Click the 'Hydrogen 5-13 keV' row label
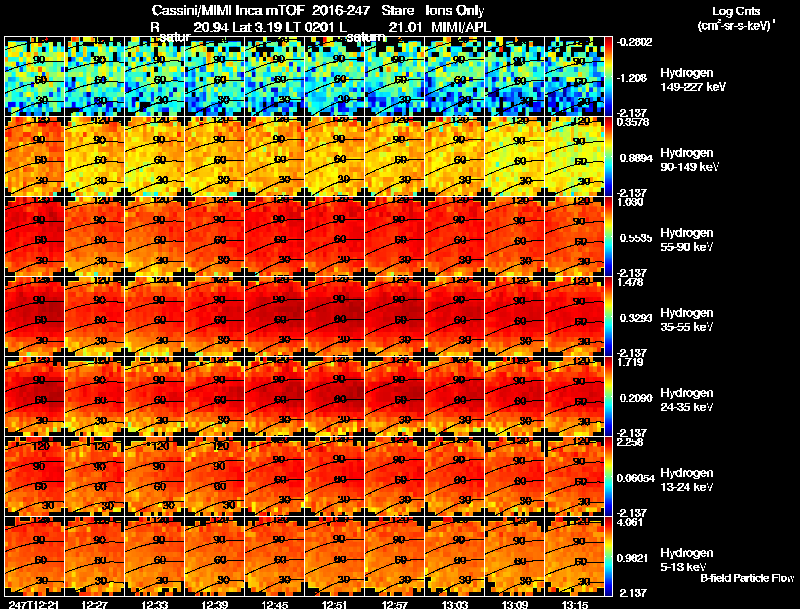This screenshot has height=609, width=800. [687, 560]
